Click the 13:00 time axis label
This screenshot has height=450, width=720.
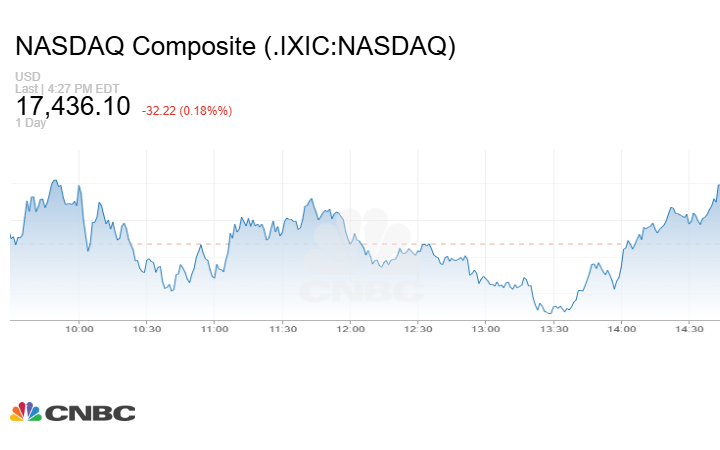coord(486,329)
